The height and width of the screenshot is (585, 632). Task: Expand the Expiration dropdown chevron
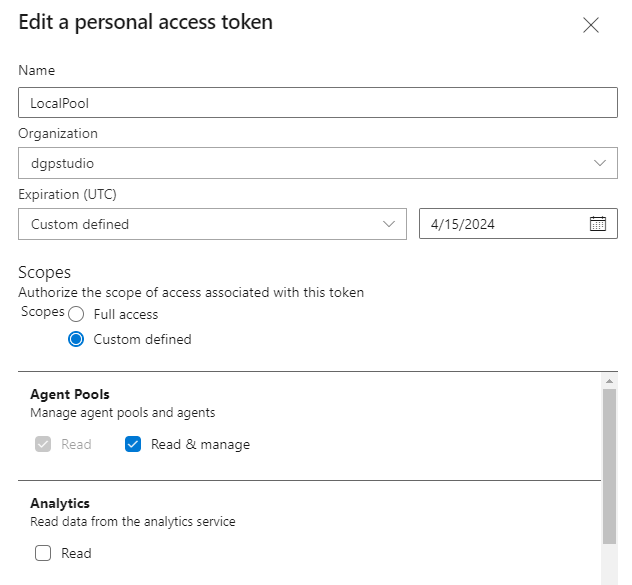(389, 224)
